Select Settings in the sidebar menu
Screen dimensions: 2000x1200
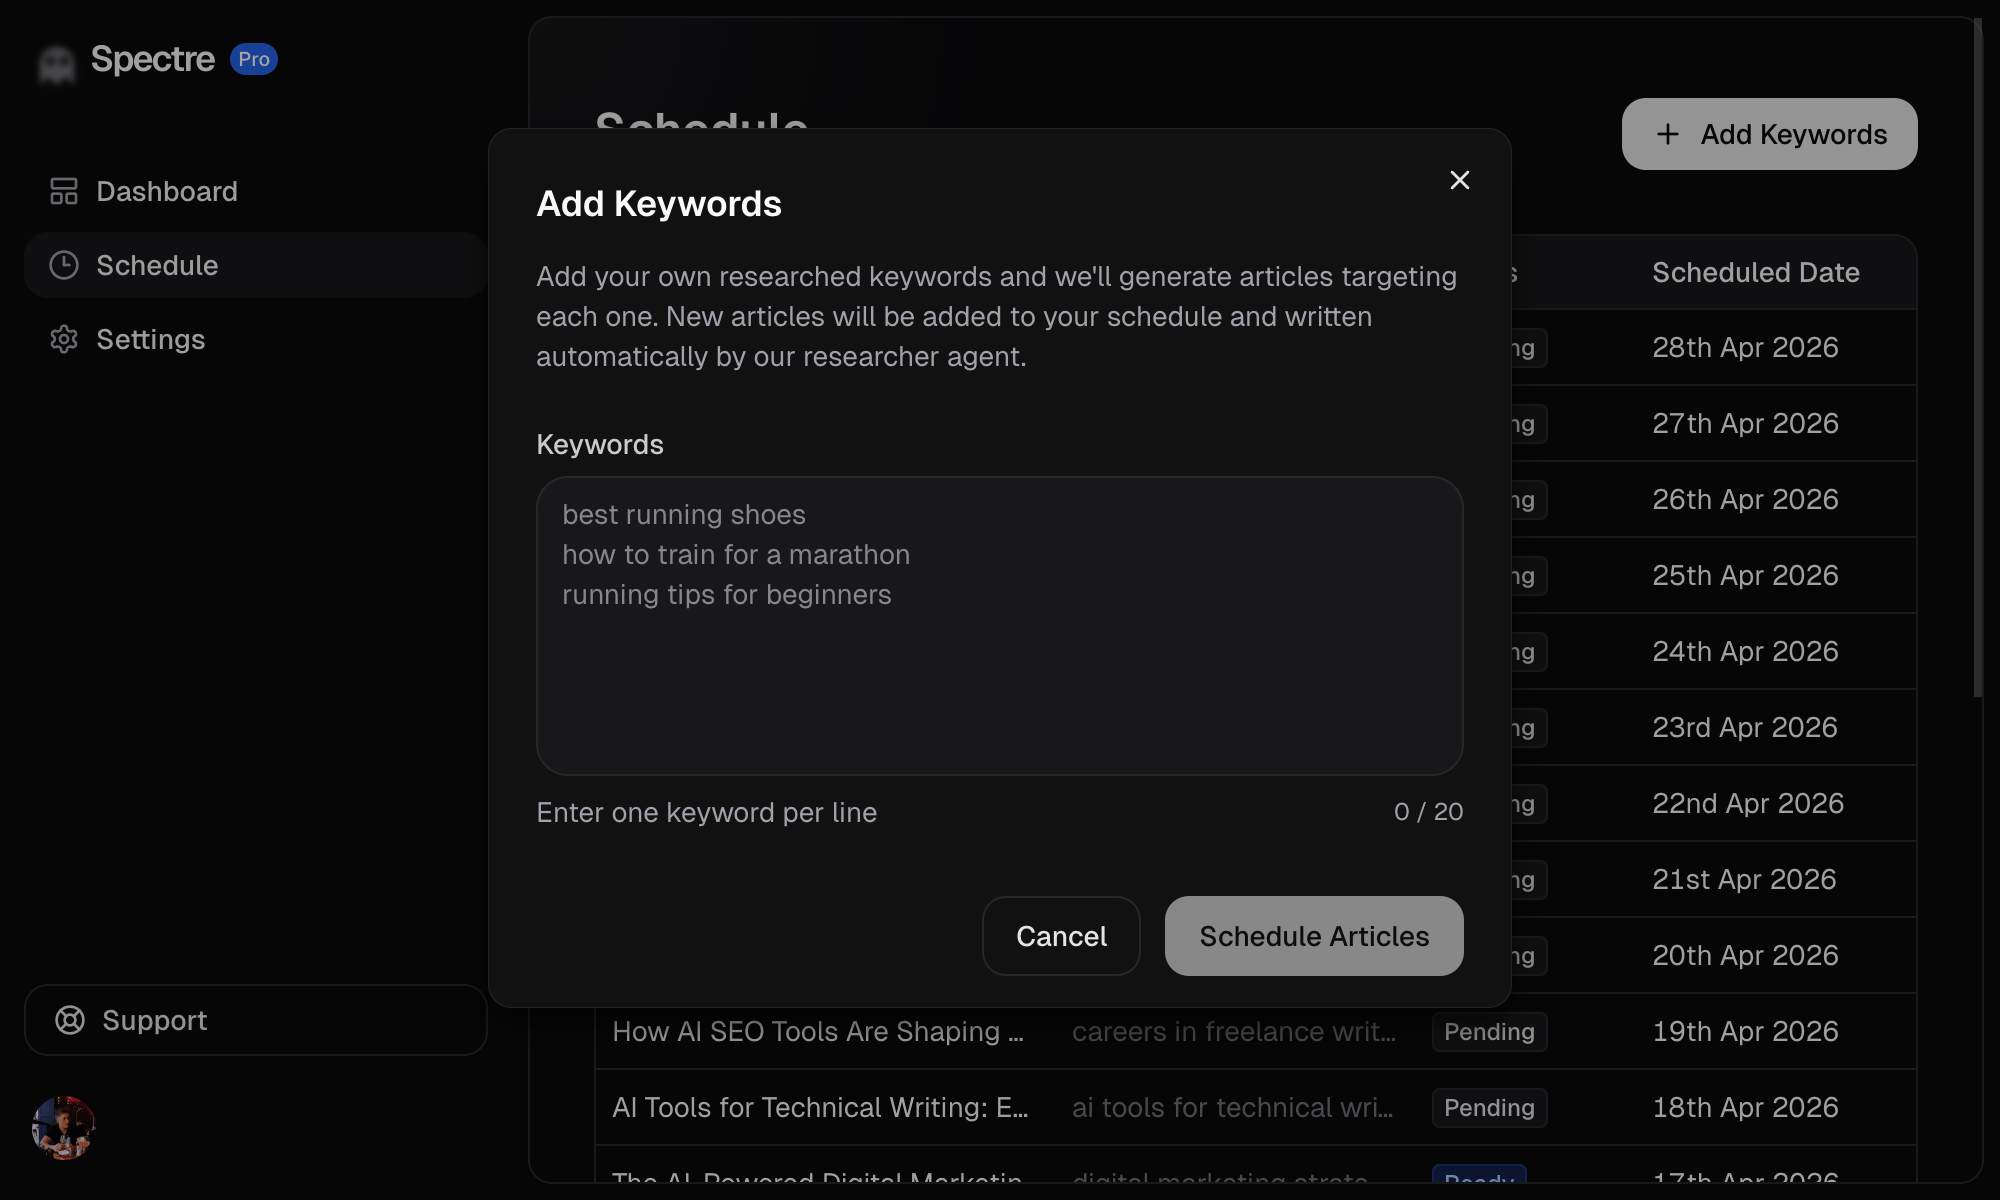[151, 339]
